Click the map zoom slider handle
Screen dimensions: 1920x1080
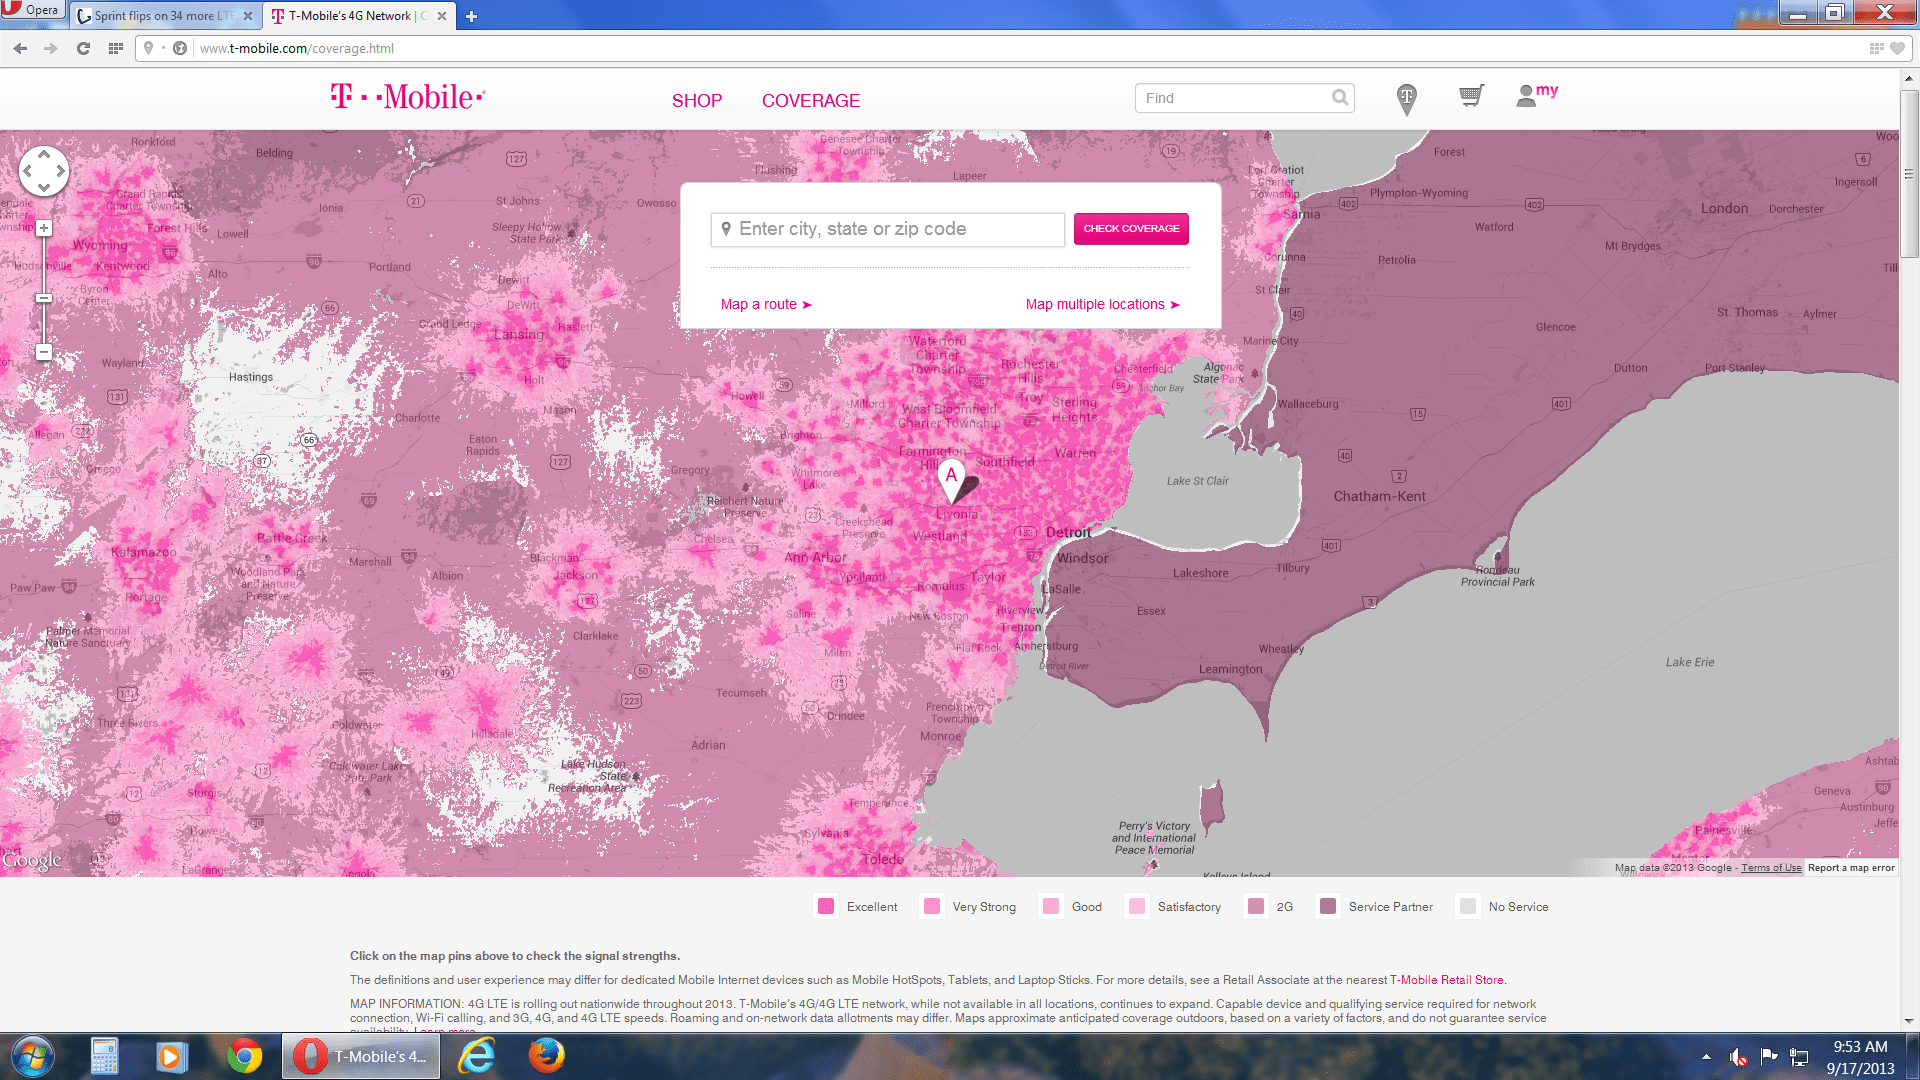[44, 298]
